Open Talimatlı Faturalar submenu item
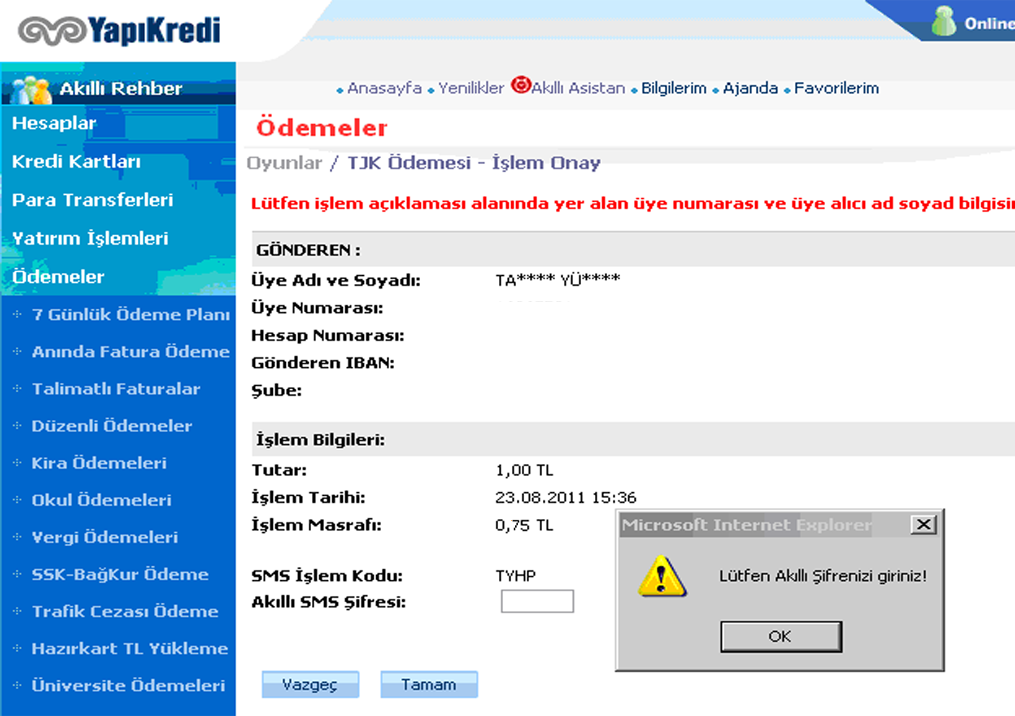The height and width of the screenshot is (716, 1015). 116,388
